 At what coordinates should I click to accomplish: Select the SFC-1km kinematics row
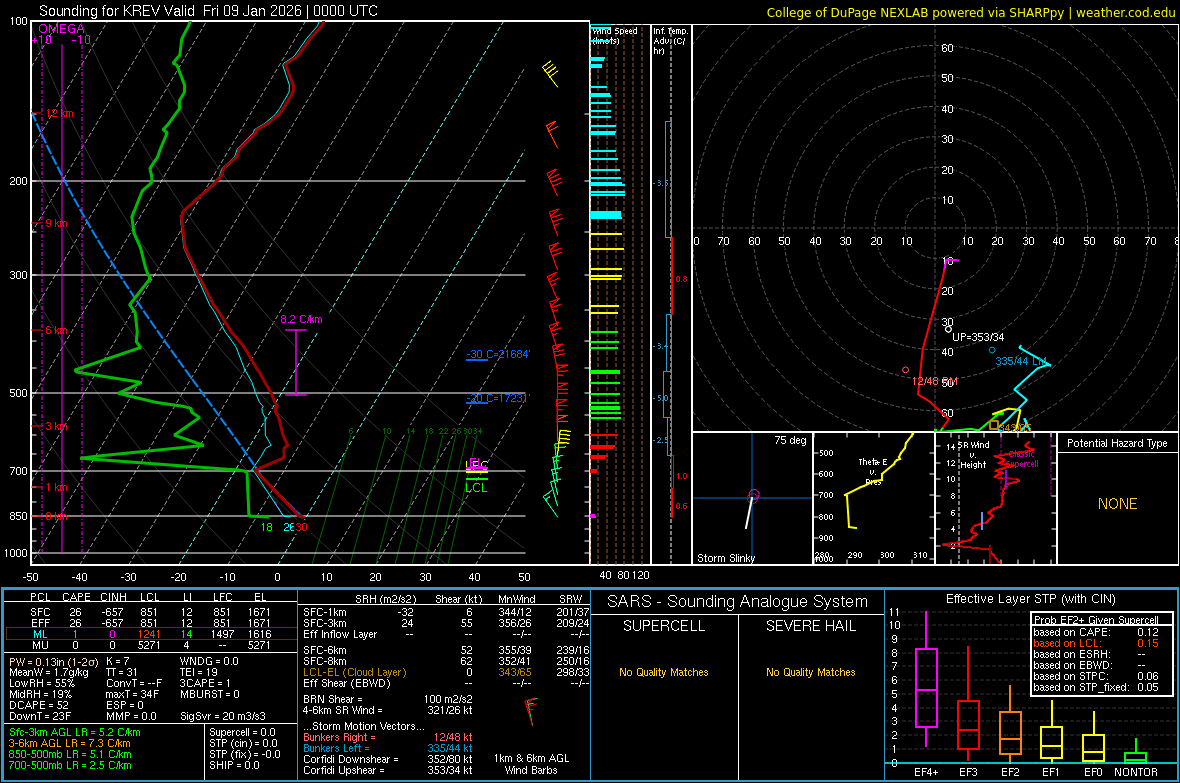(446, 612)
